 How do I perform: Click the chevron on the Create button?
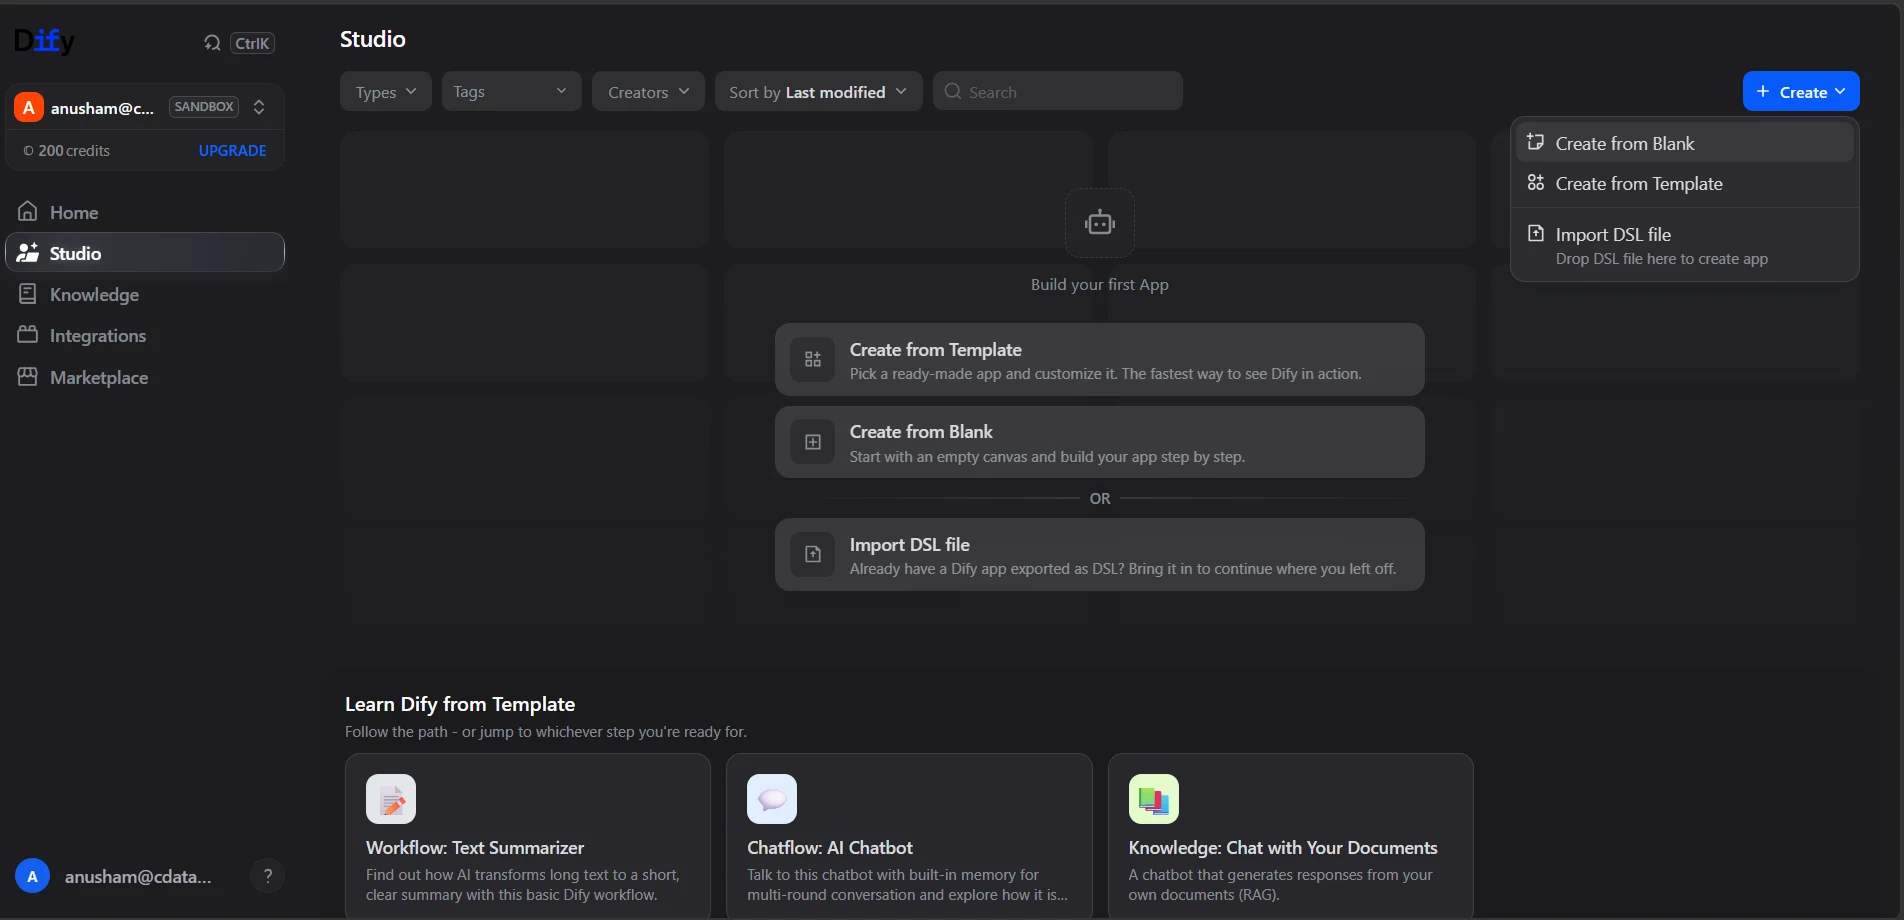[1840, 91]
